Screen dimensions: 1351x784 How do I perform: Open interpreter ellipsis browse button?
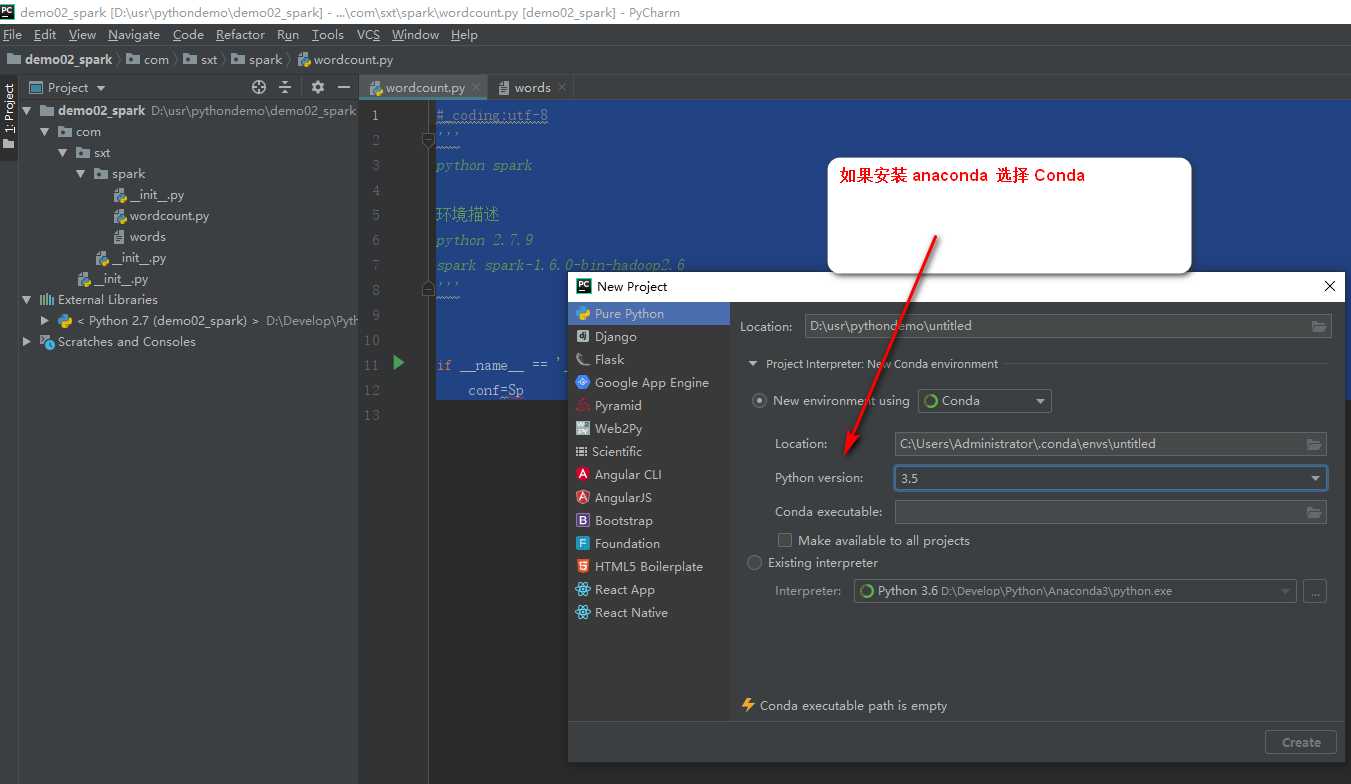pyautogui.click(x=1315, y=591)
